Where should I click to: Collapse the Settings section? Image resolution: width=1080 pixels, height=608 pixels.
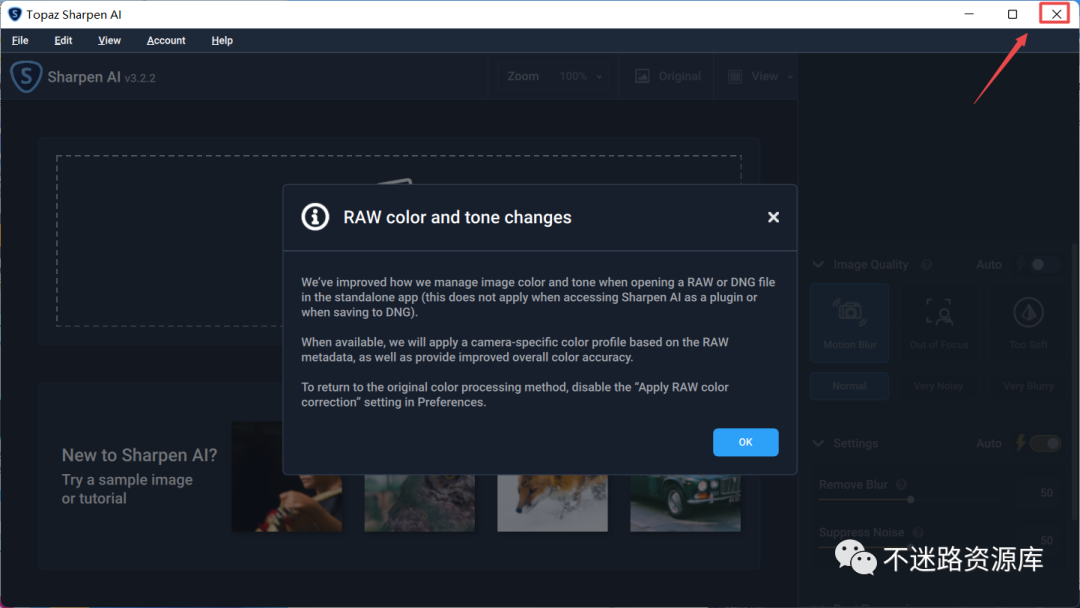(x=818, y=443)
